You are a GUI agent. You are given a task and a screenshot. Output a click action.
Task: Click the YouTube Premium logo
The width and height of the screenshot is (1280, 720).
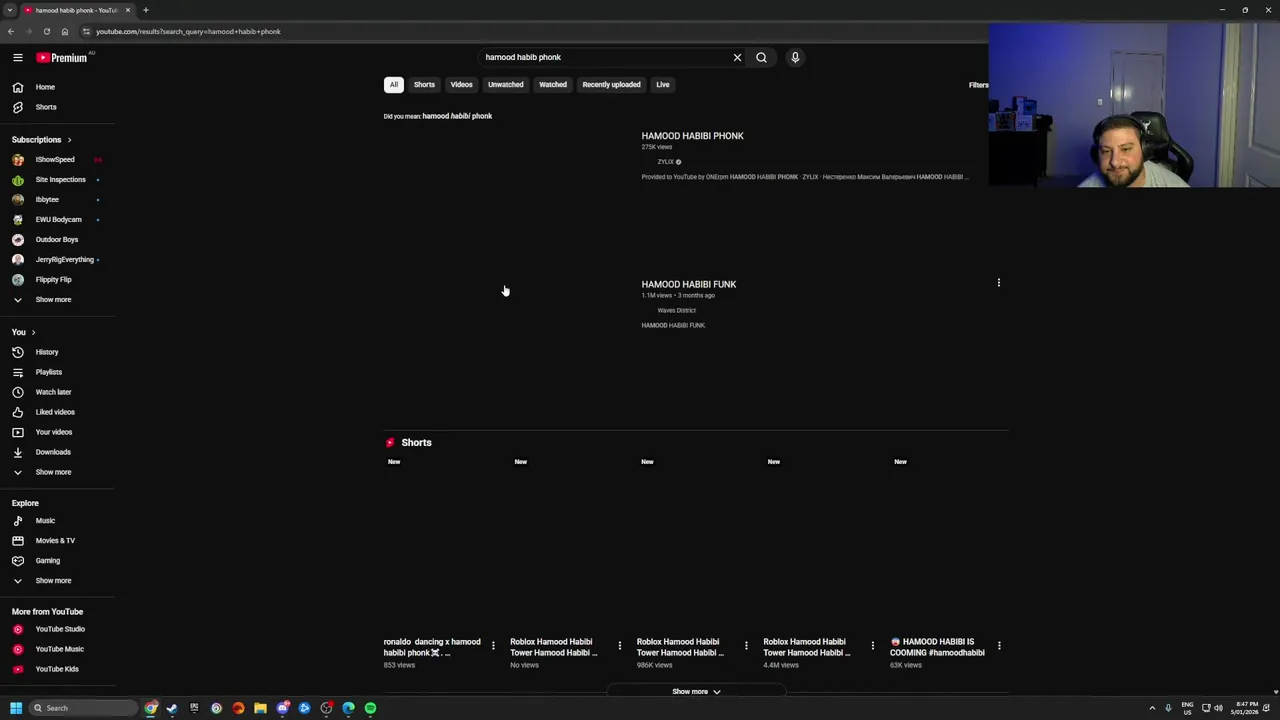[x=62, y=58]
